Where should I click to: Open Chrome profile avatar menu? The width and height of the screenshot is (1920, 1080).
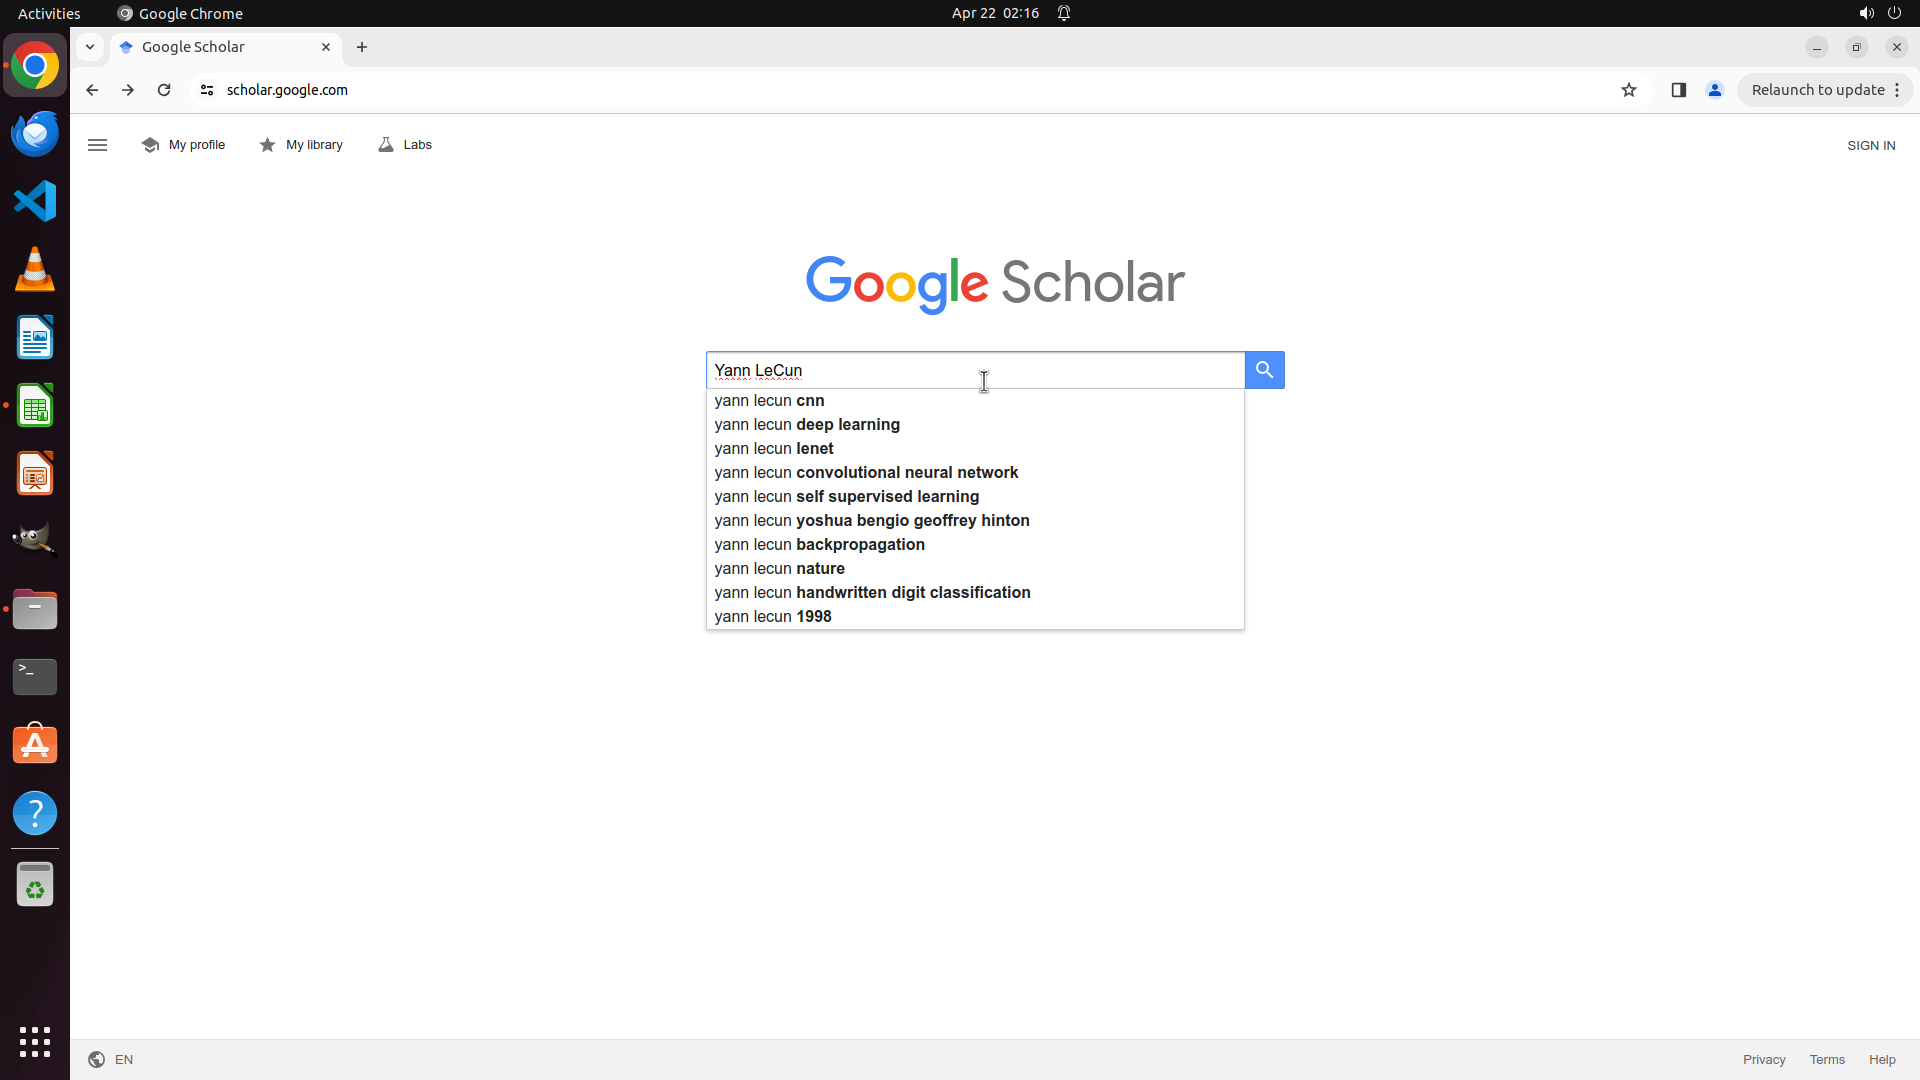click(x=1715, y=90)
